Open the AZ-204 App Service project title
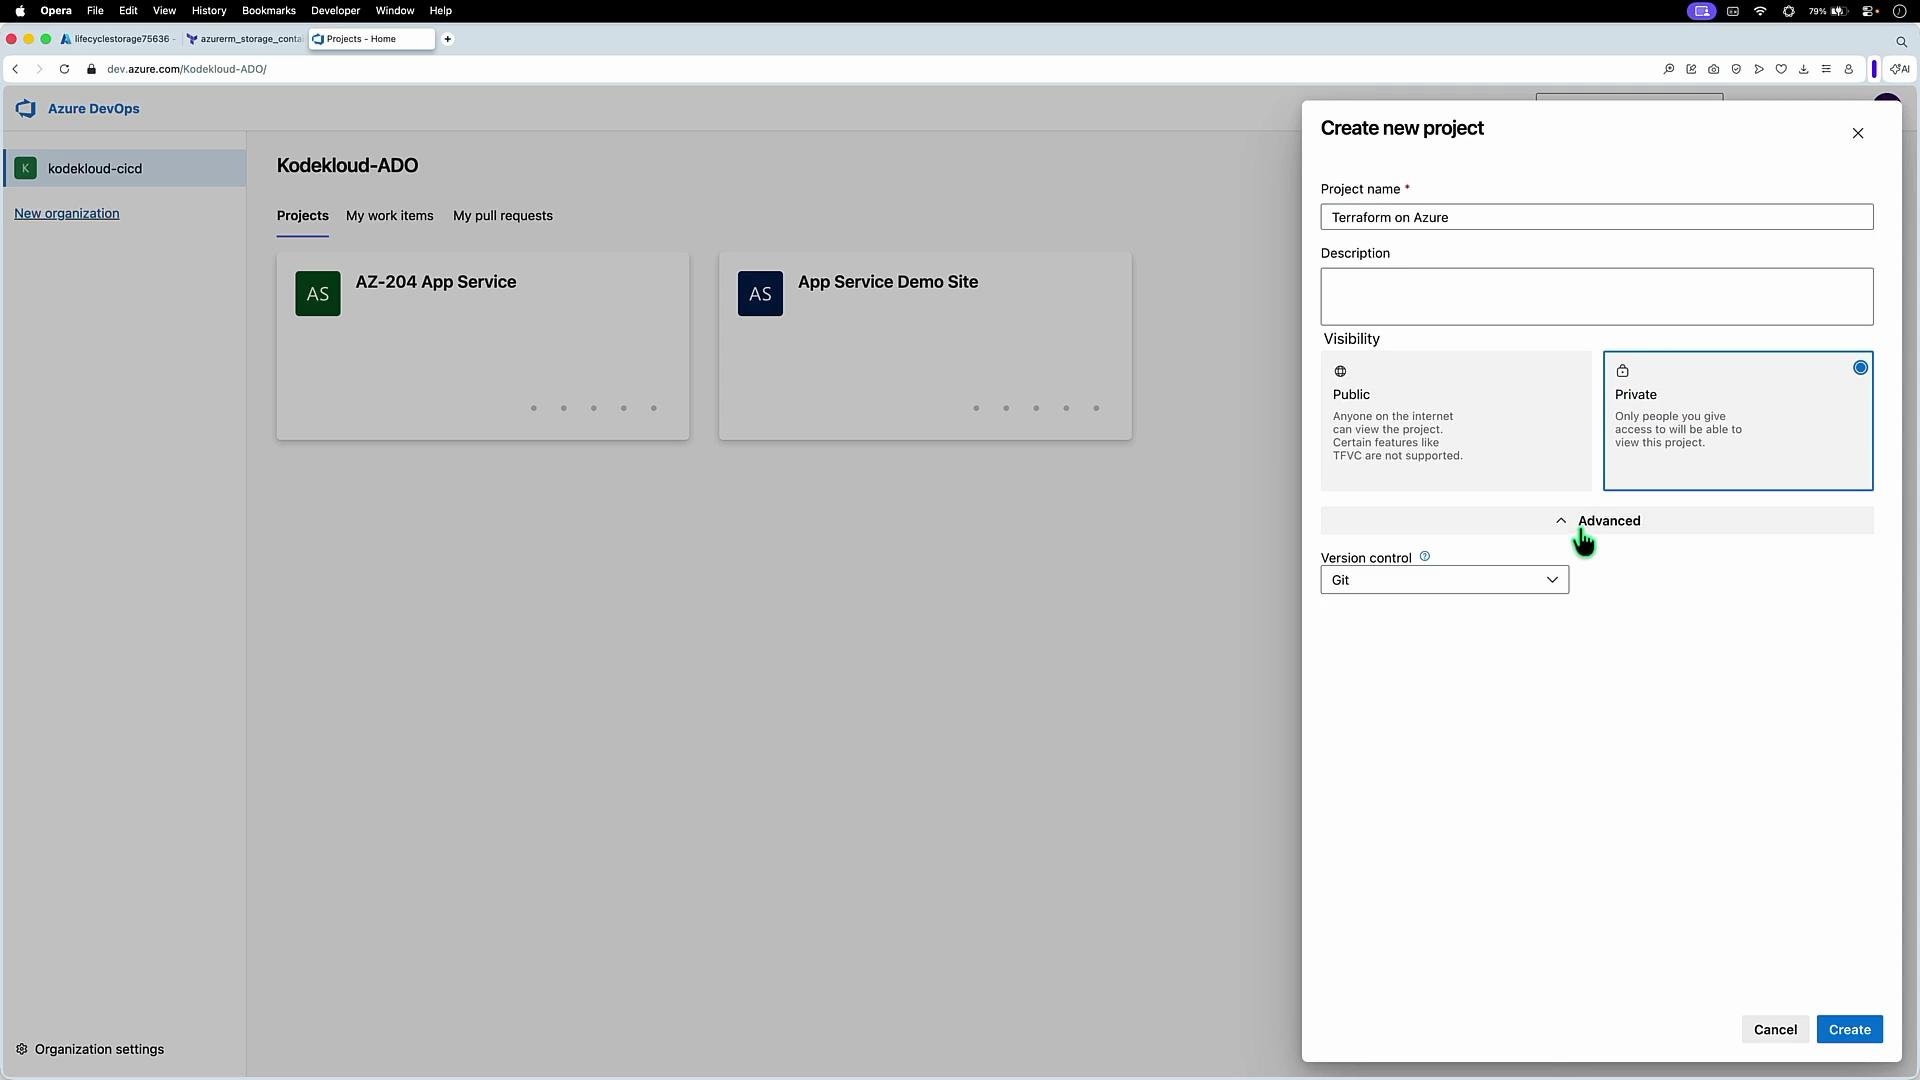This screenshot has width=1920, height=1080. [436, 282]
